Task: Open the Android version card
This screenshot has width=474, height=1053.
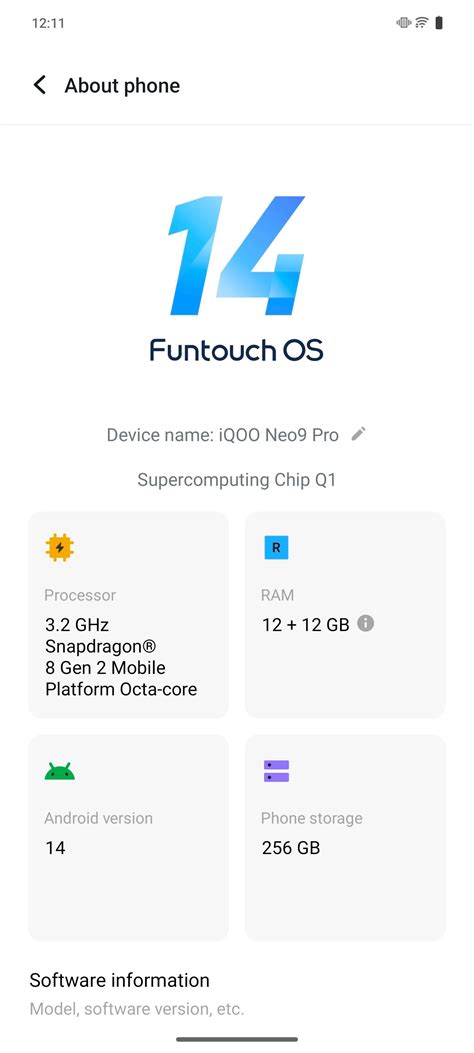Action: pyautogui.click(x=128, y=837)
